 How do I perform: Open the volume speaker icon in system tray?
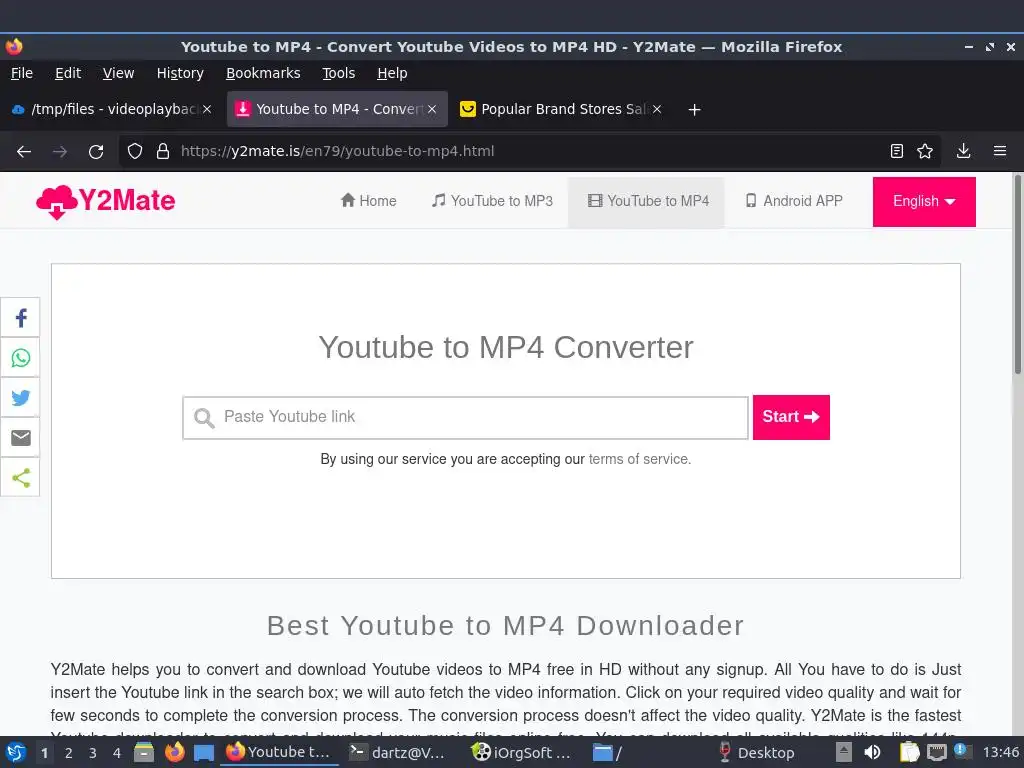tap(872, 753)
